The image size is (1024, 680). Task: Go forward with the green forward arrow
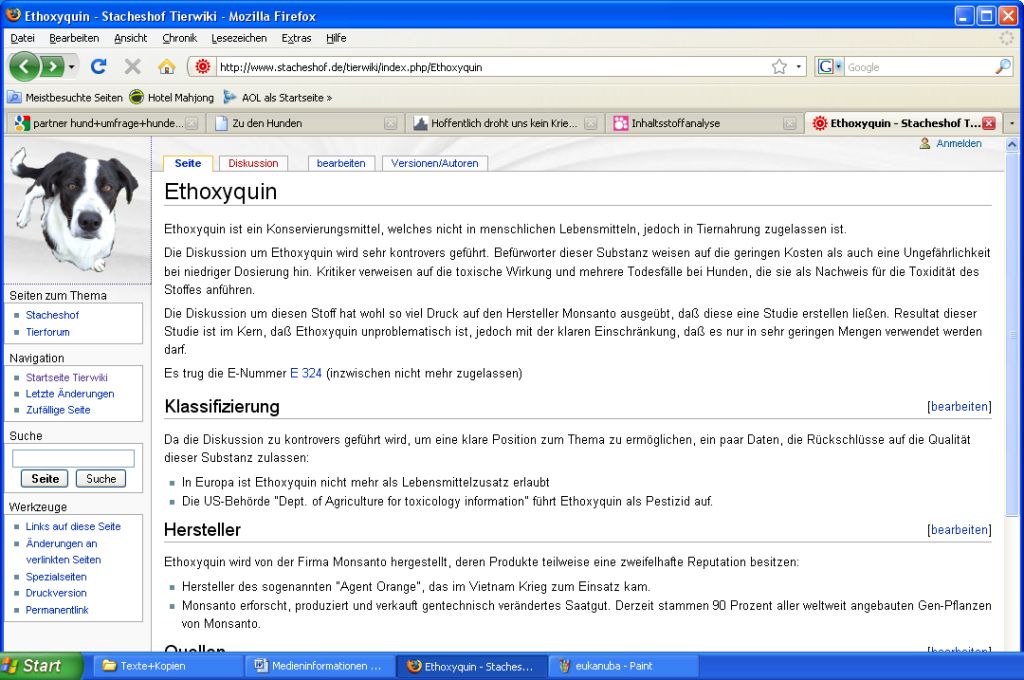52,67
